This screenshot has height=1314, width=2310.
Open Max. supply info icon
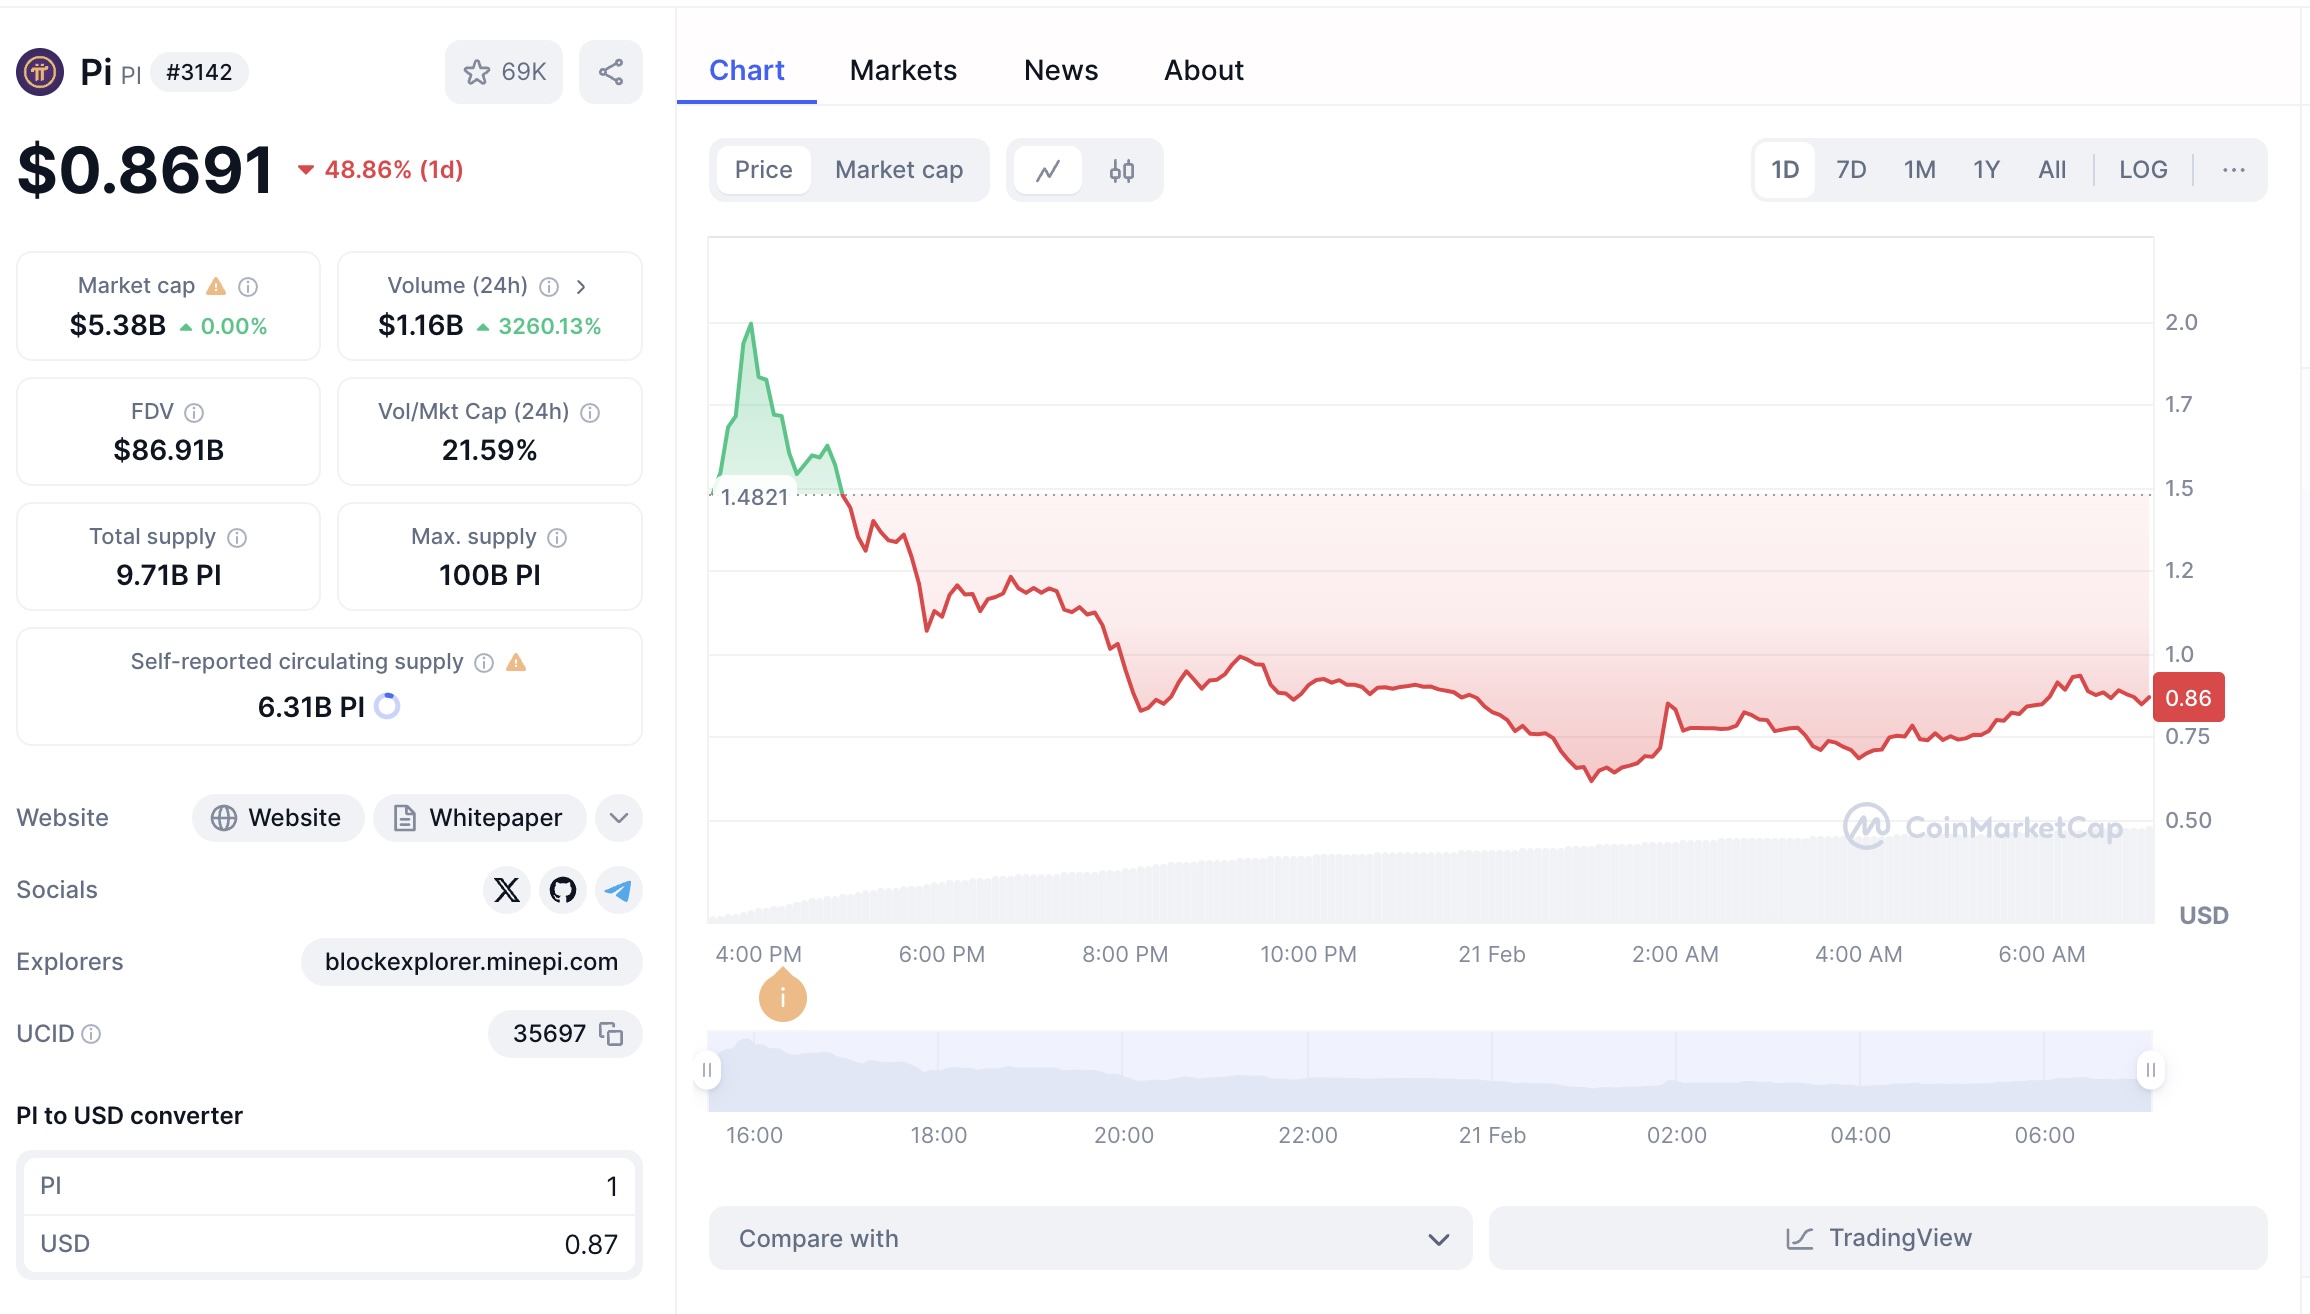coord(557,538)
